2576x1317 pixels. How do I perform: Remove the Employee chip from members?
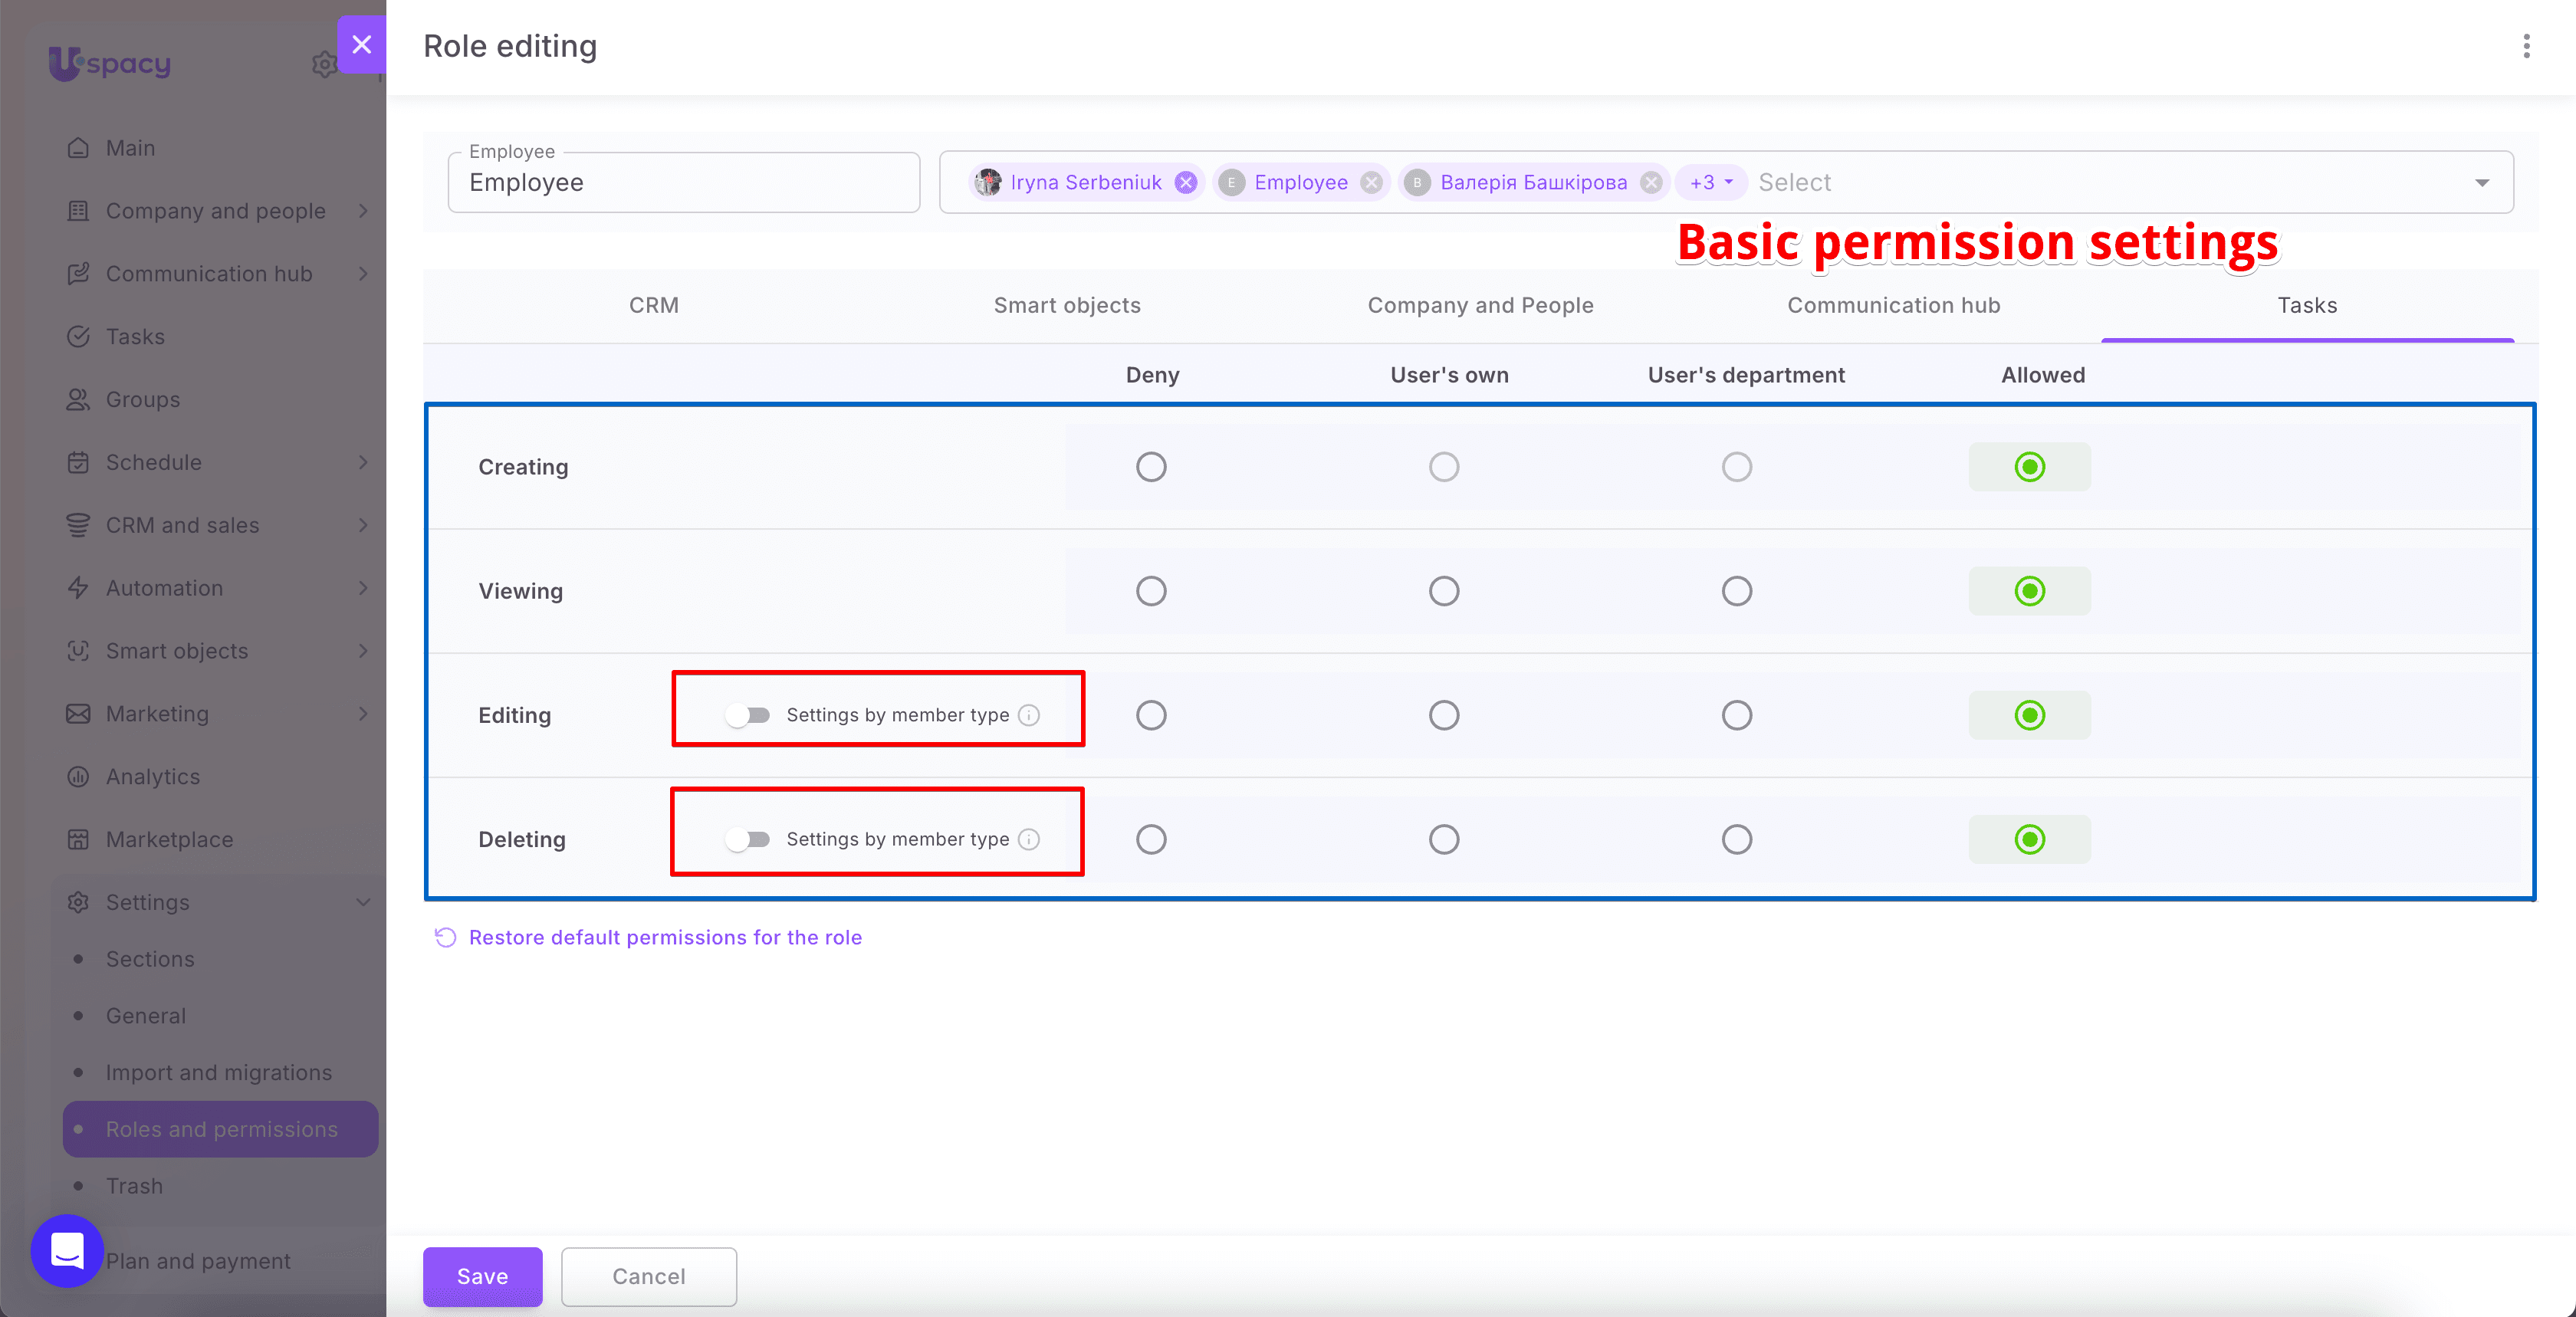click(1372, 182)
